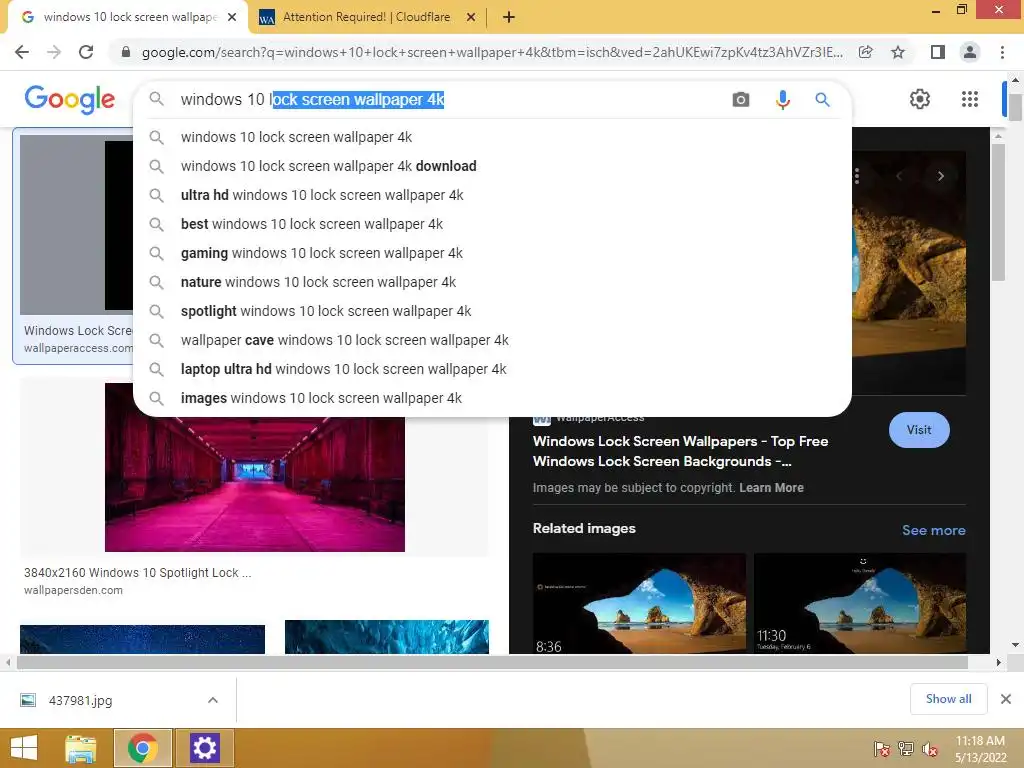
Task: Open network status in system tray
Action: coord(906,749)
